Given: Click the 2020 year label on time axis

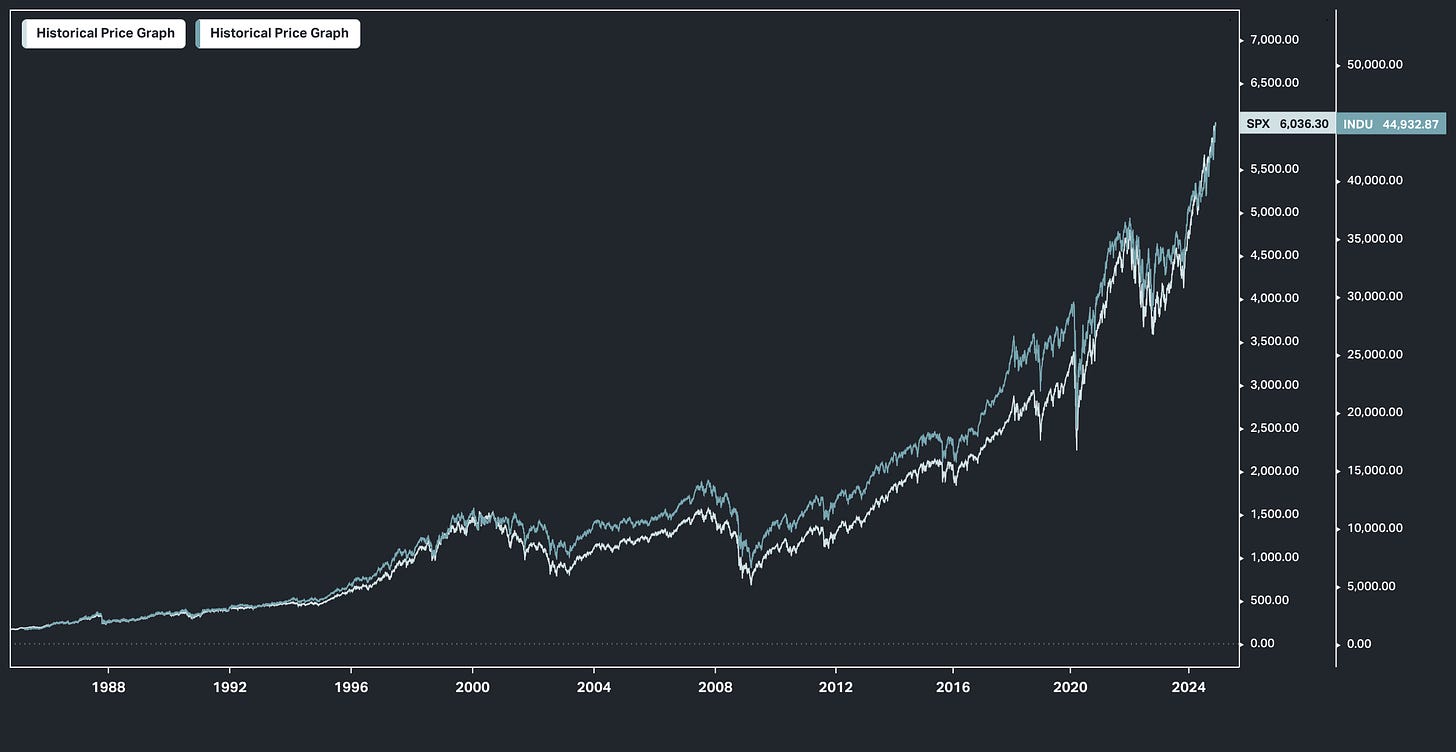Looking at the screenshot, I should pyautogui.click(x=1070, y=687).
